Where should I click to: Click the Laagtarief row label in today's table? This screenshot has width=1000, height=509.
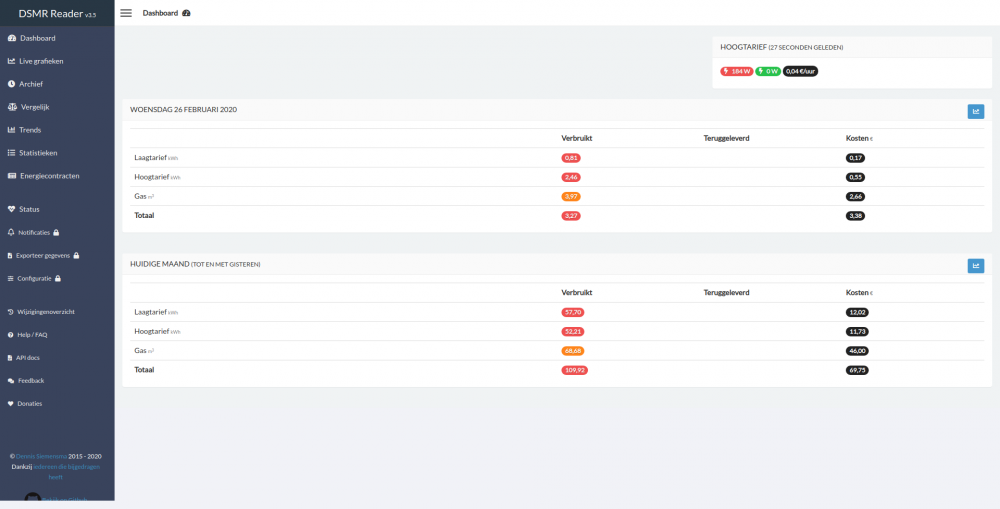click(x=156, y=158)
